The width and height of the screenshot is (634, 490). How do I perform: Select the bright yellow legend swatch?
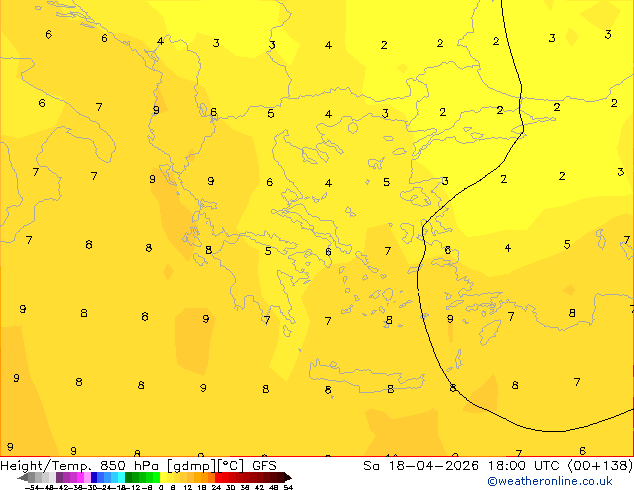tap(163, 478)
